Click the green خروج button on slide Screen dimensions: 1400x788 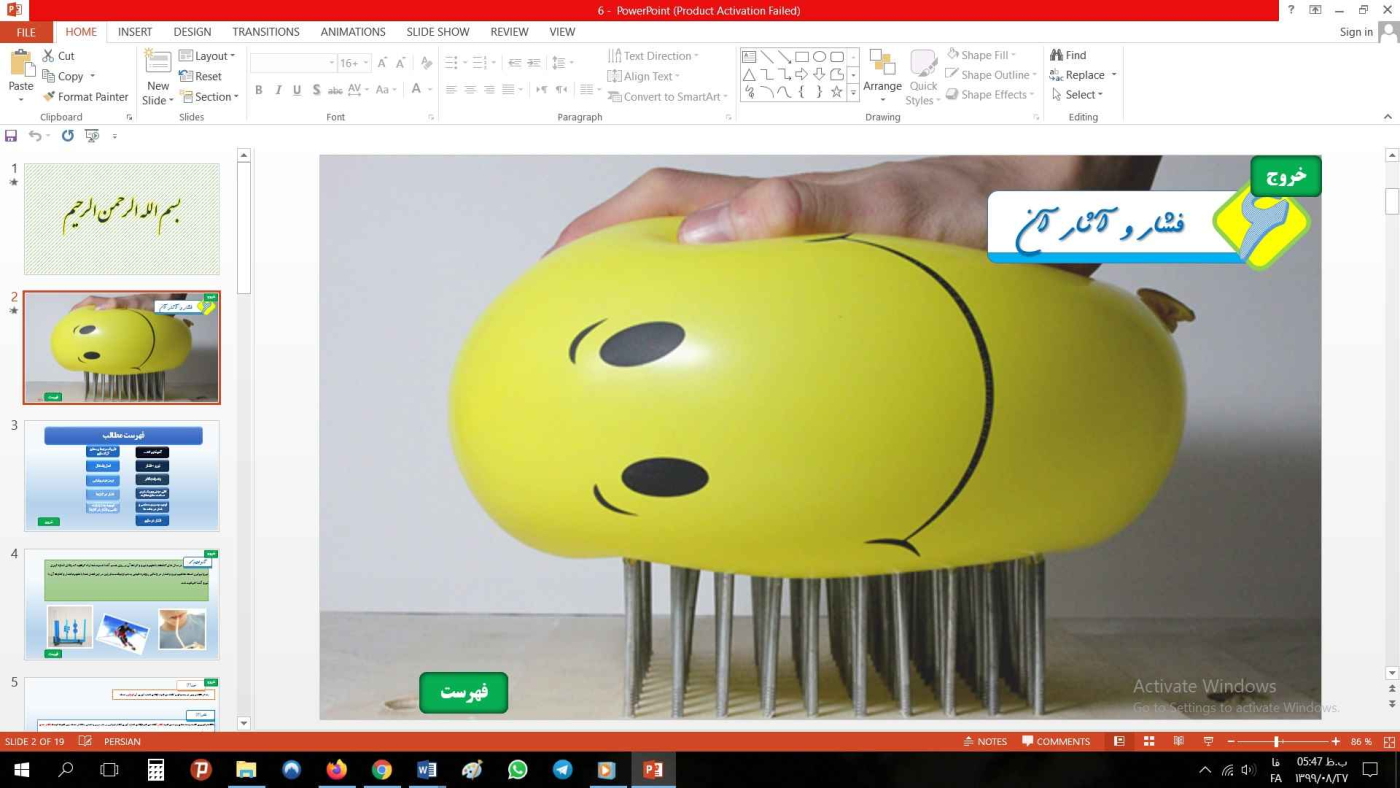click(1285, 176)
